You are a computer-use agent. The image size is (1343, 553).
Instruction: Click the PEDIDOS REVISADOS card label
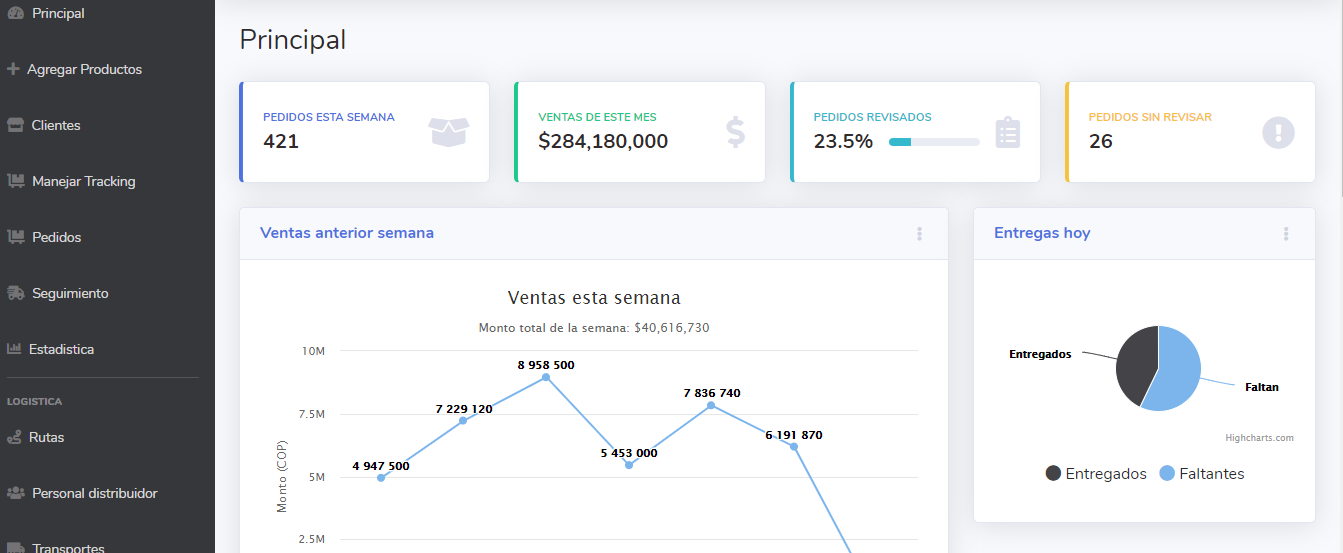872,117
